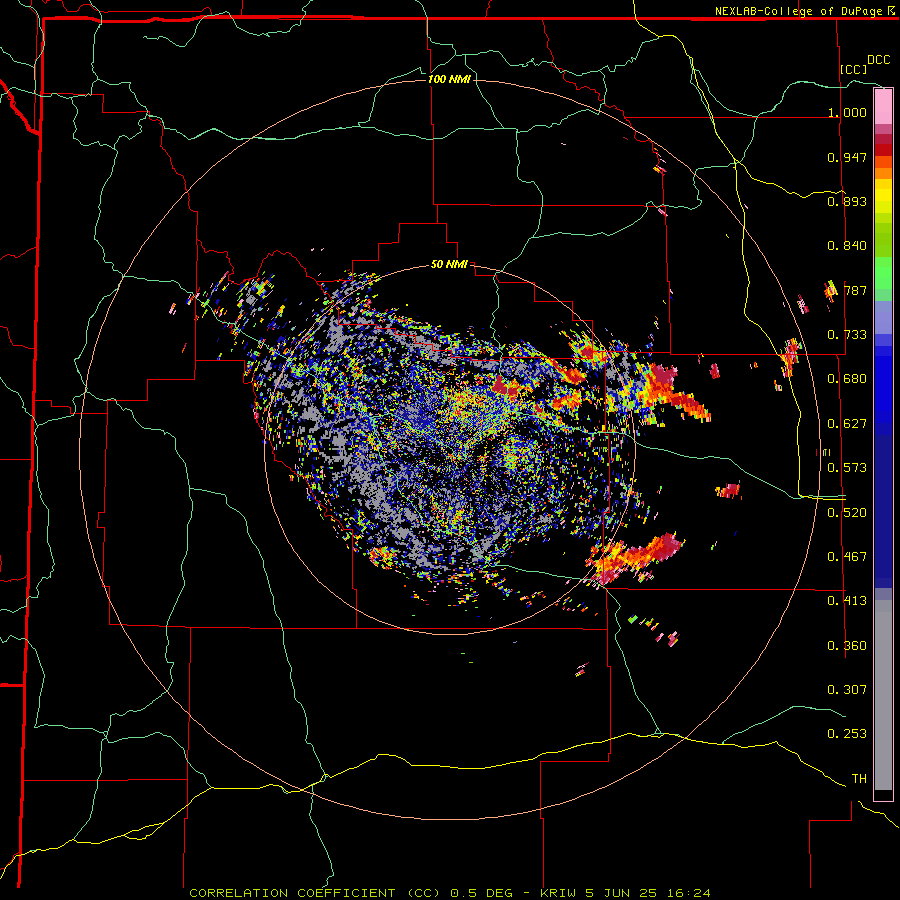
Task: Pick the gray lower color bar segment
Action: click(x=883, y=695)
